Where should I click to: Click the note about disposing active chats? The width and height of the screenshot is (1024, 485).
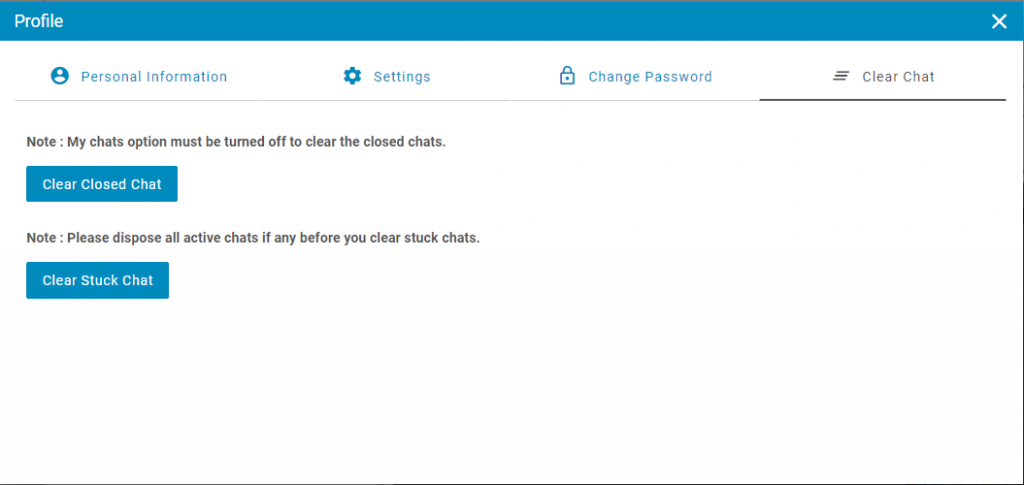pyautogui.click(x=272, y=238)
